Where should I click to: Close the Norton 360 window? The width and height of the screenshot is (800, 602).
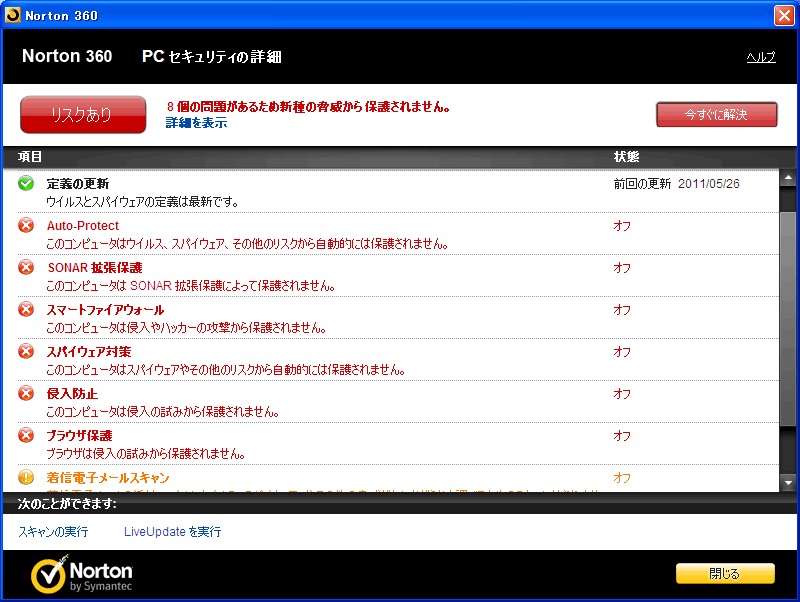click(784, 15)
